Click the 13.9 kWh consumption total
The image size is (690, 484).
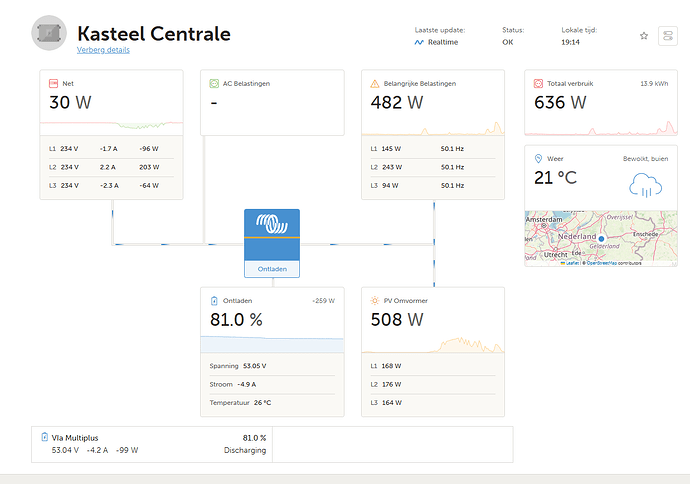654,84
